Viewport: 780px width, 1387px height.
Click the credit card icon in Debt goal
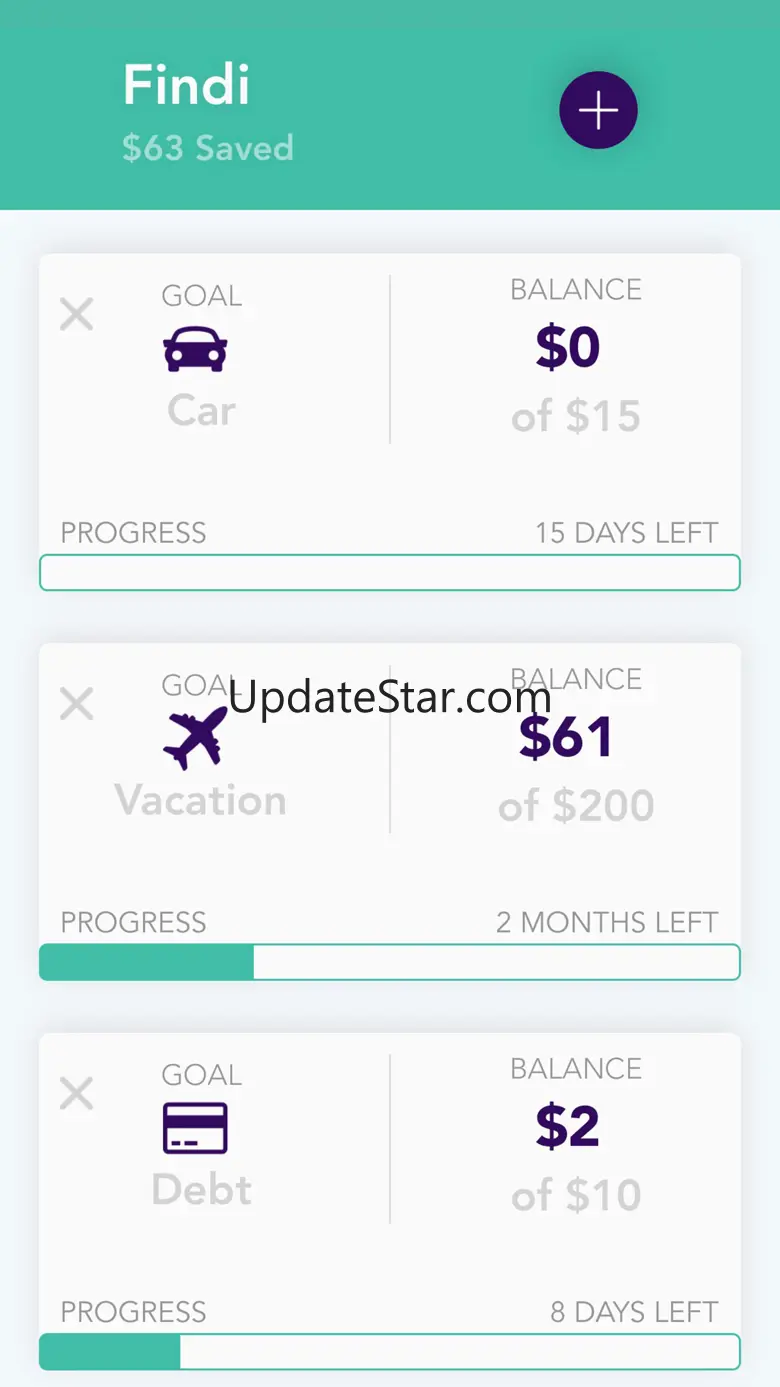coord(196,1128)
